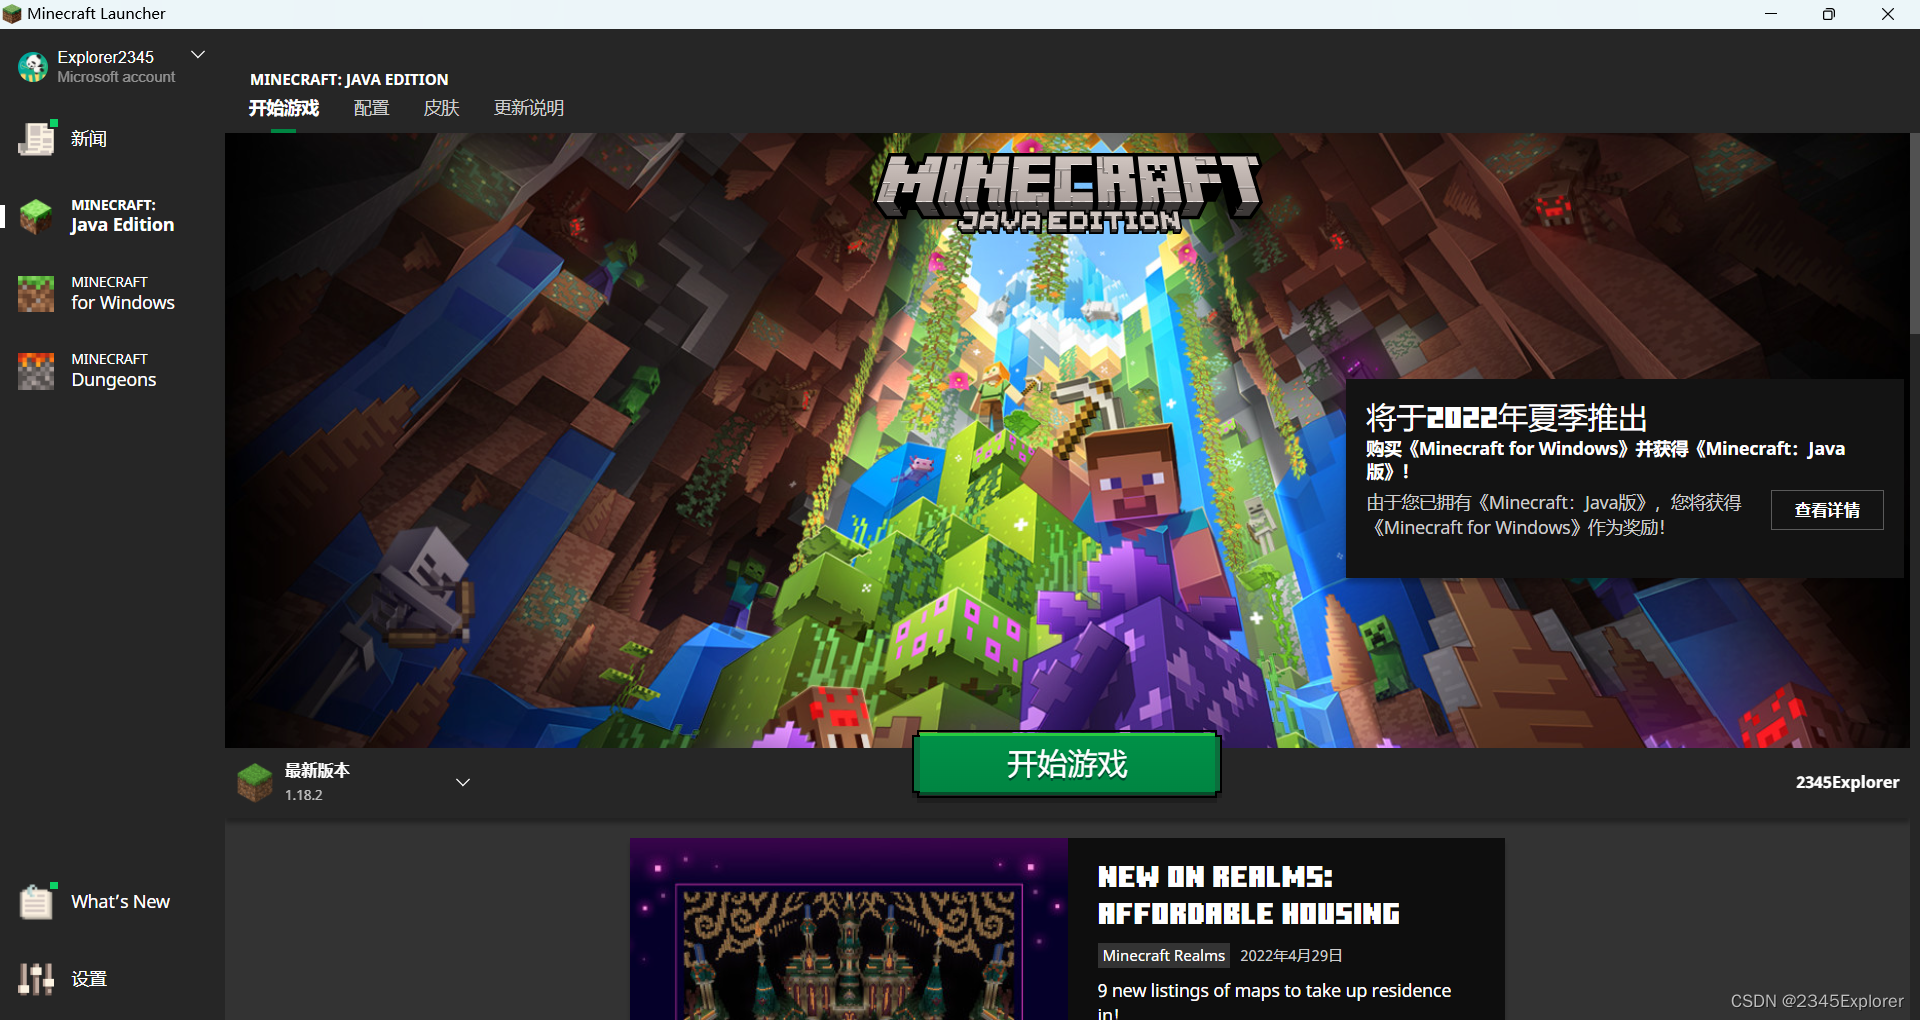Click the Minecraft Java Edition logo banner
Image resolution: width=1920 pixels, height=1020 pixels.
coord(1067,193)
